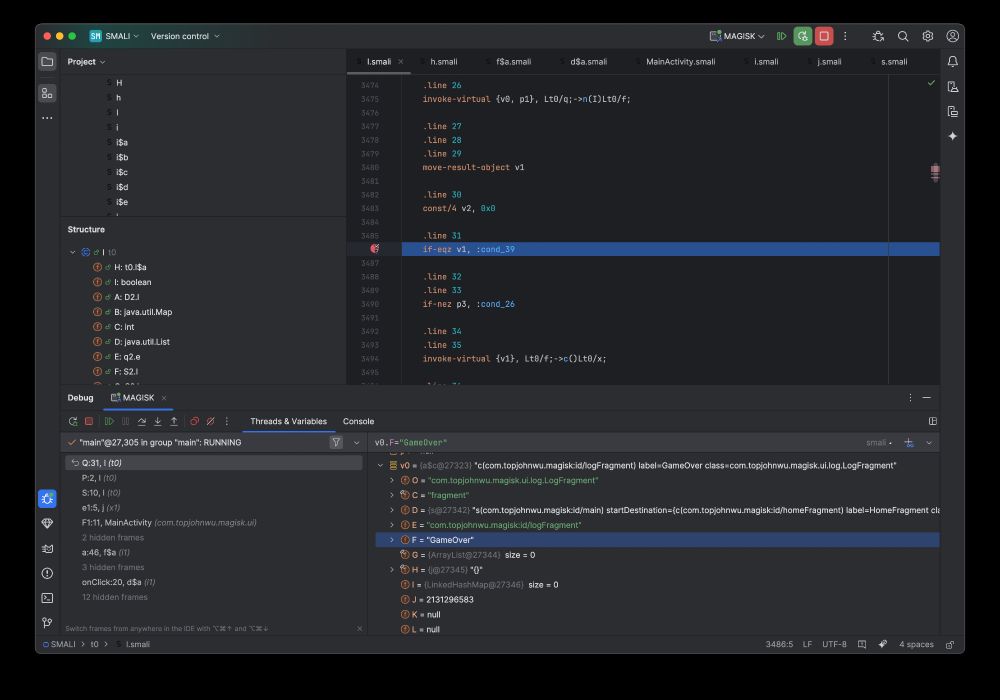This screenshot has width=1000, height=700.
Task: Open the layout settings icon in Debug panel
Action: click(932, 421)
